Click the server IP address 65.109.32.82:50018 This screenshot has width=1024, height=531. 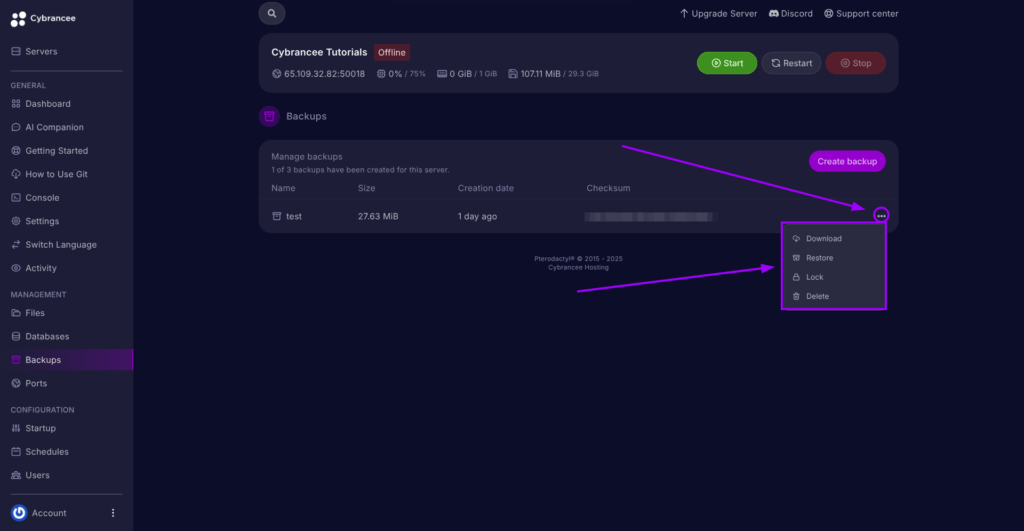point(324,74)
